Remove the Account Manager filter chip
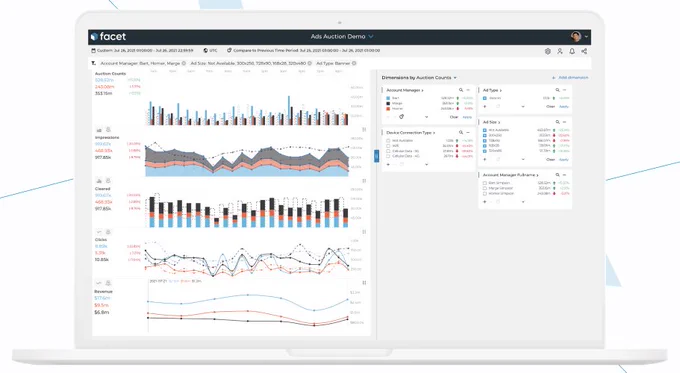Viewport: 680px width, 373px height. 184,63
